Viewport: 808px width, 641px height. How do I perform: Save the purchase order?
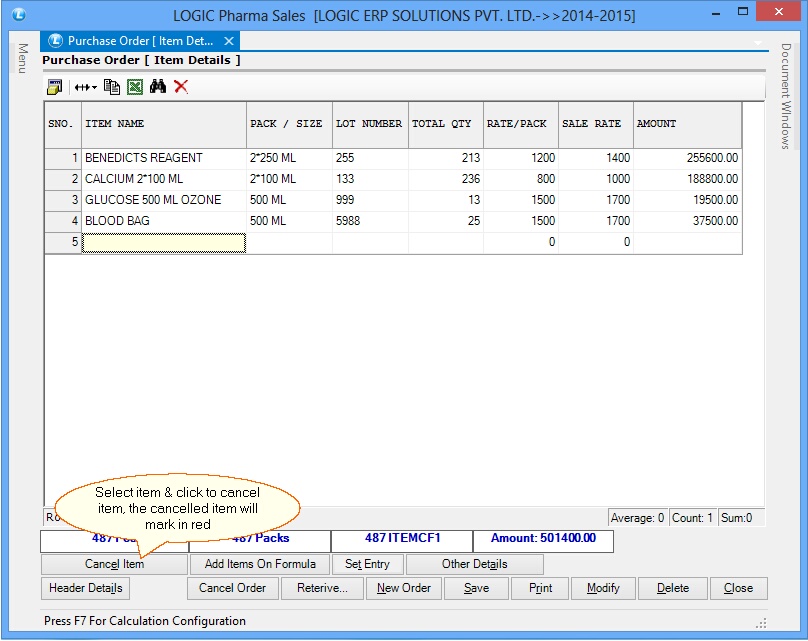pyautogui.click(x=476, y=588)
